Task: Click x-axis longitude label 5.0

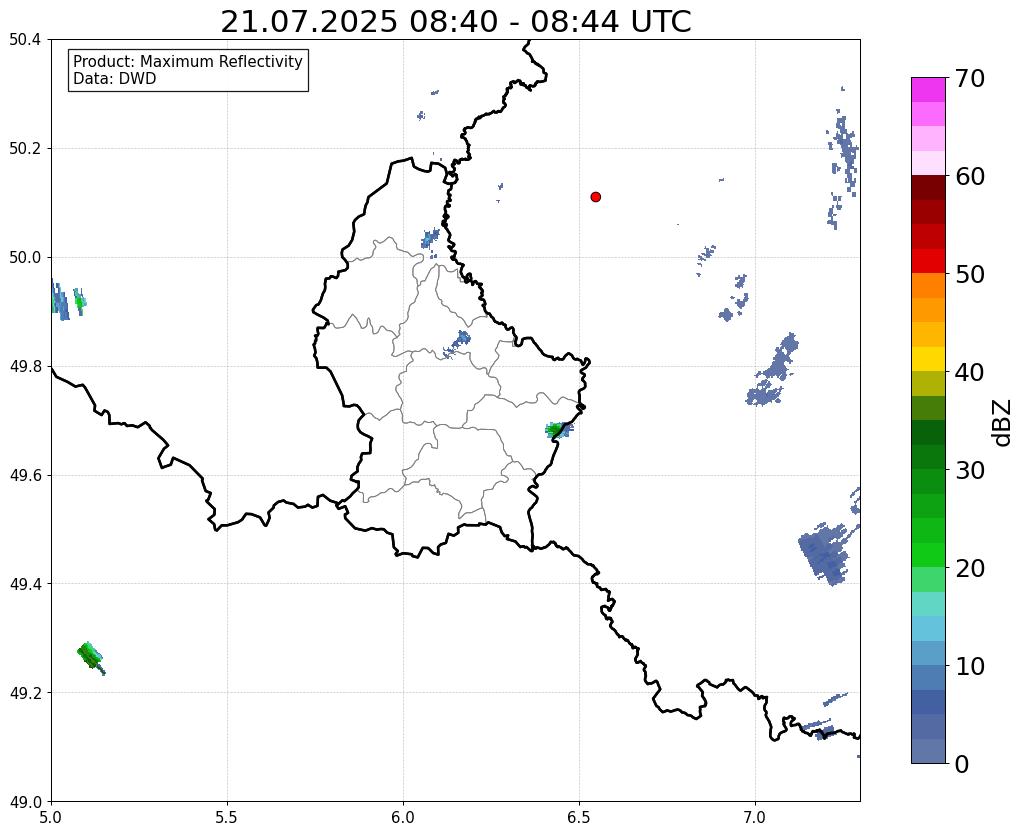Action: (51, 817)
